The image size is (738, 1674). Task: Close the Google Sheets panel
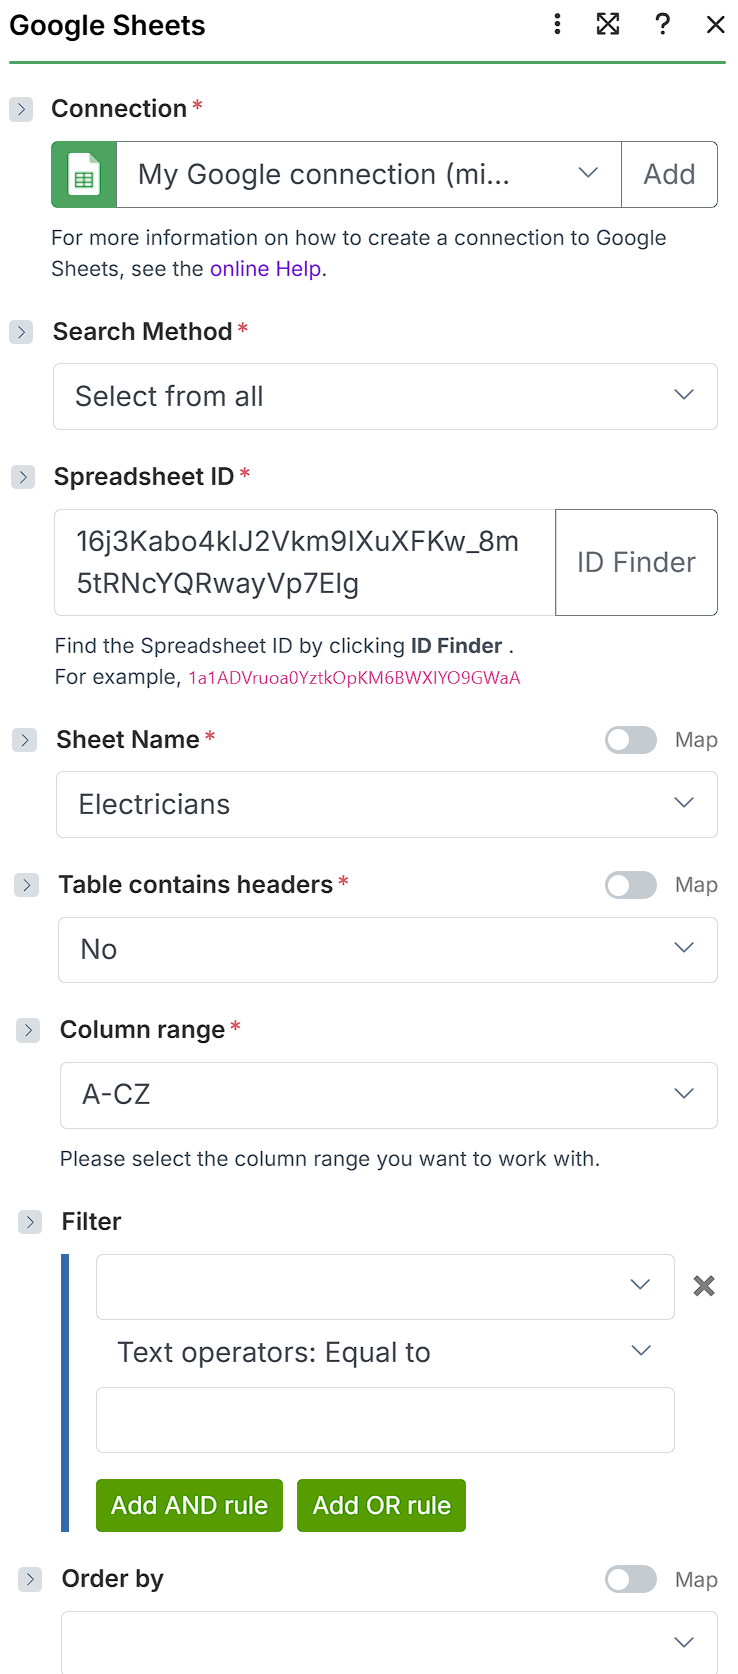[715, 24]
